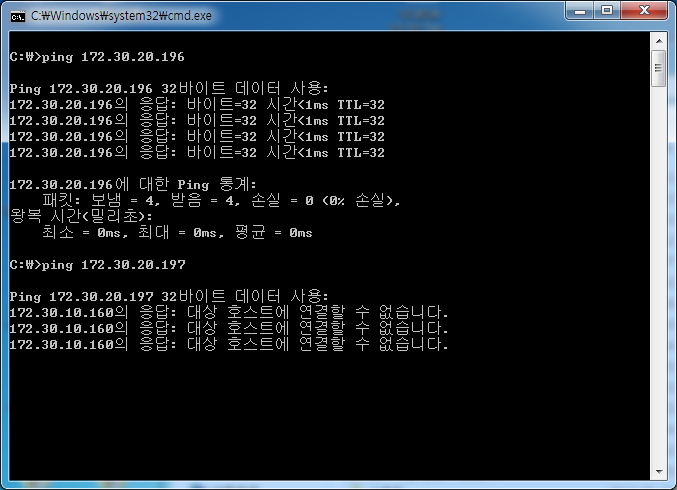This screenshot has height=490, width=677.
Task: Click the first '172.30.10.160의 응답' unreachable line
Action: 229,312
